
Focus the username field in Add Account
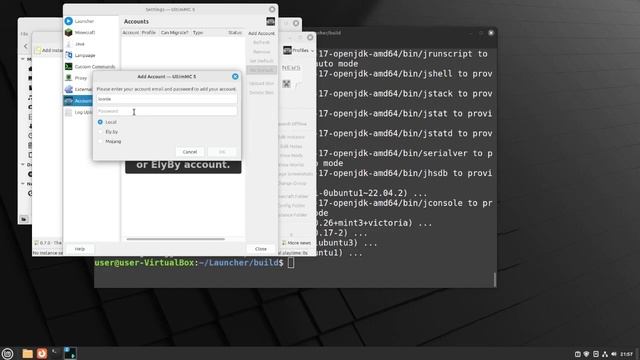point(167,99)
